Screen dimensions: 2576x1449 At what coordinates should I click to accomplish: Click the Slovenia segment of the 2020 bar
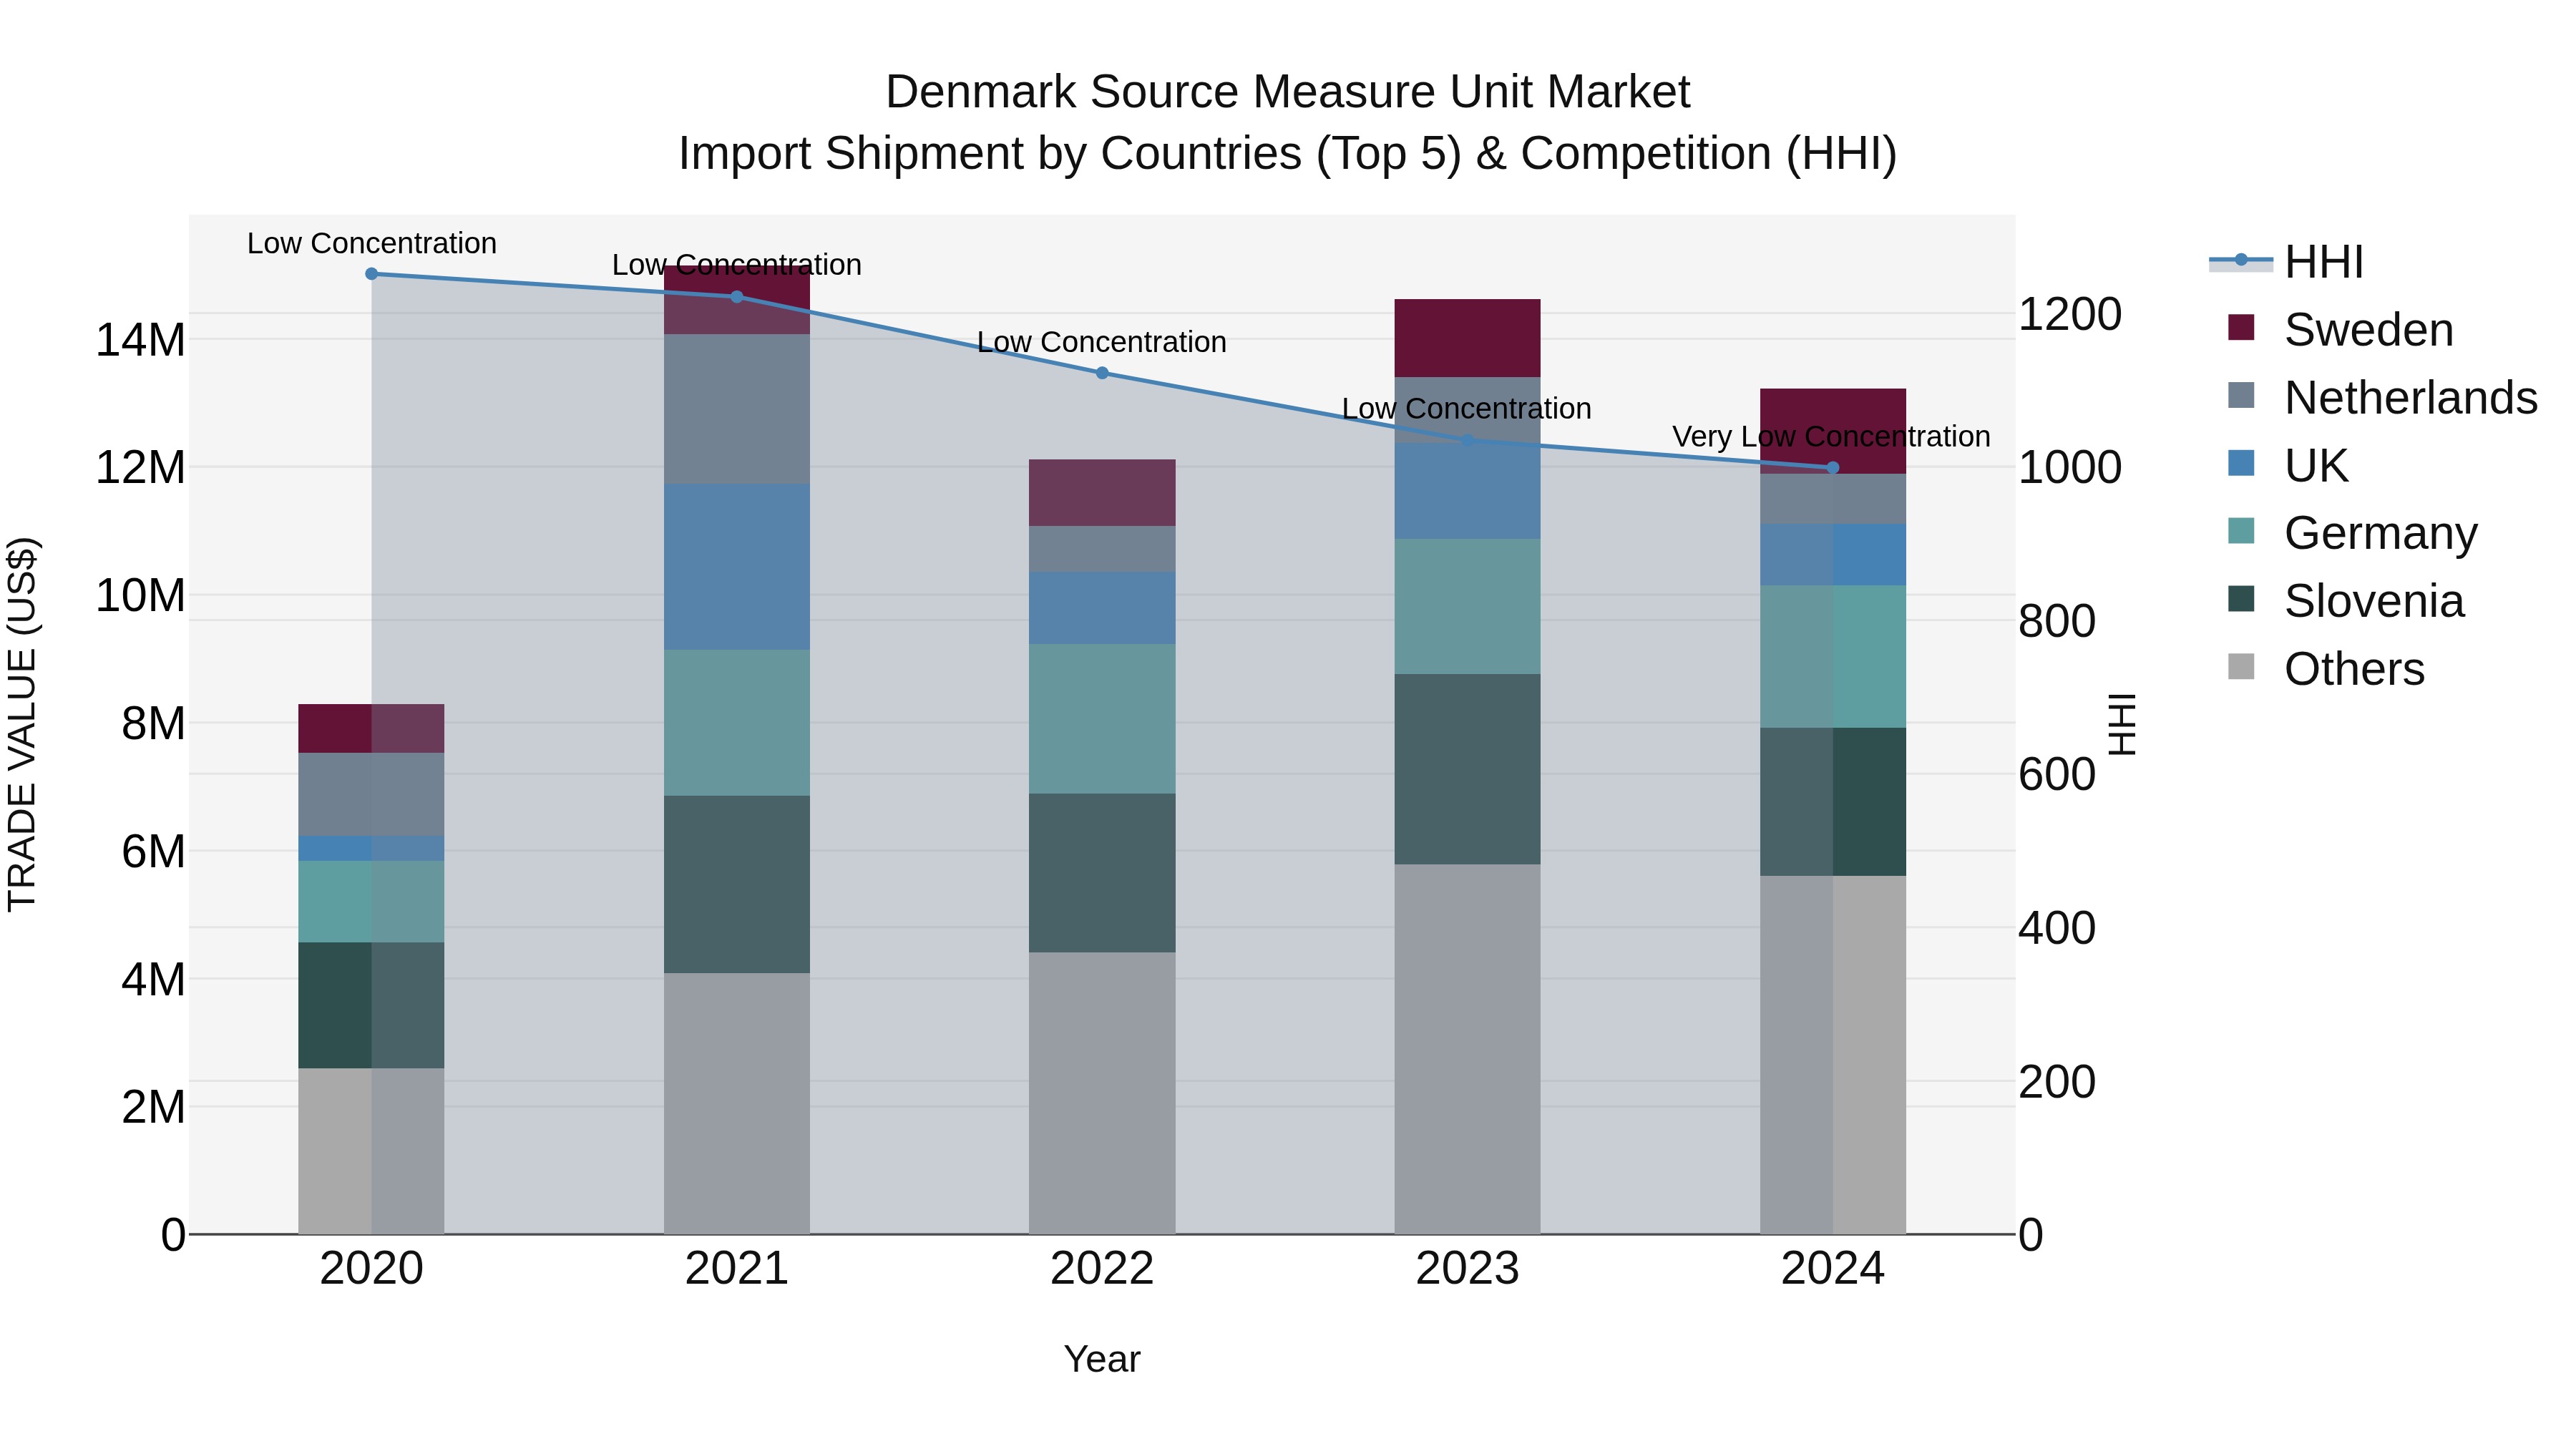tap(371, 1006)
